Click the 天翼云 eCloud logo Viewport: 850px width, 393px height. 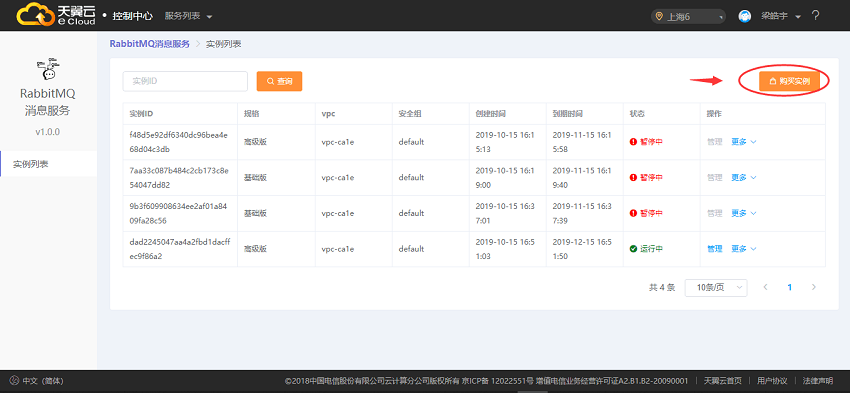(56, 15)
